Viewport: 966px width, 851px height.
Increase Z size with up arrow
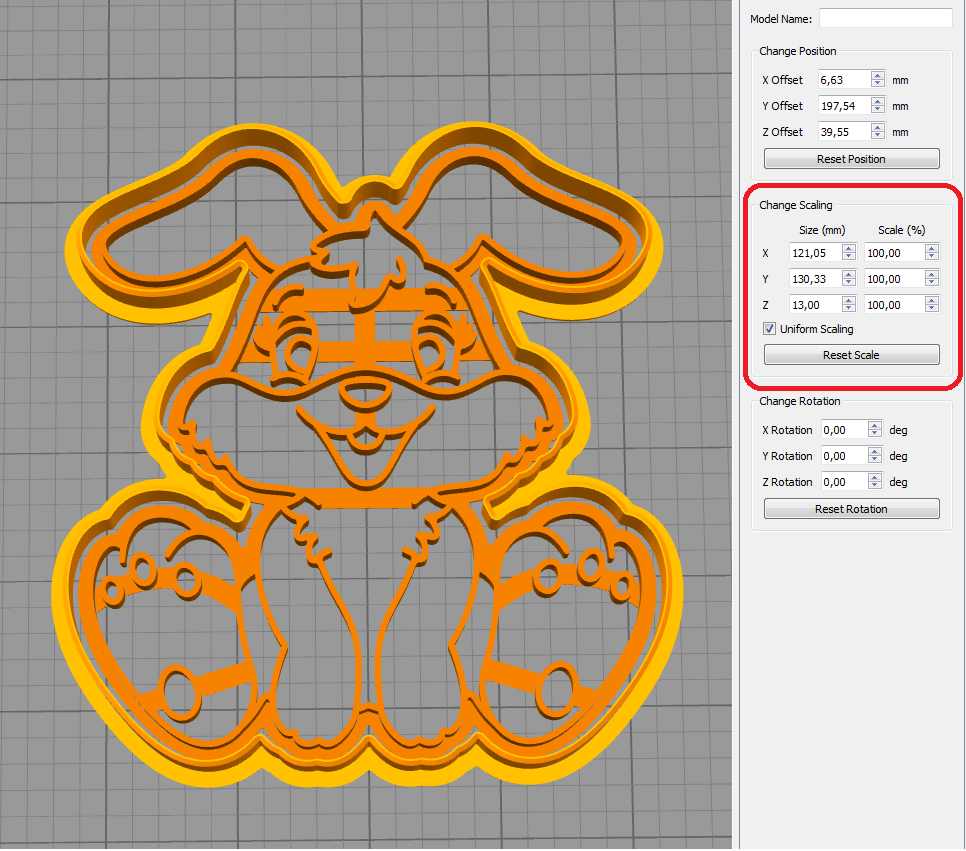[849, 300]
